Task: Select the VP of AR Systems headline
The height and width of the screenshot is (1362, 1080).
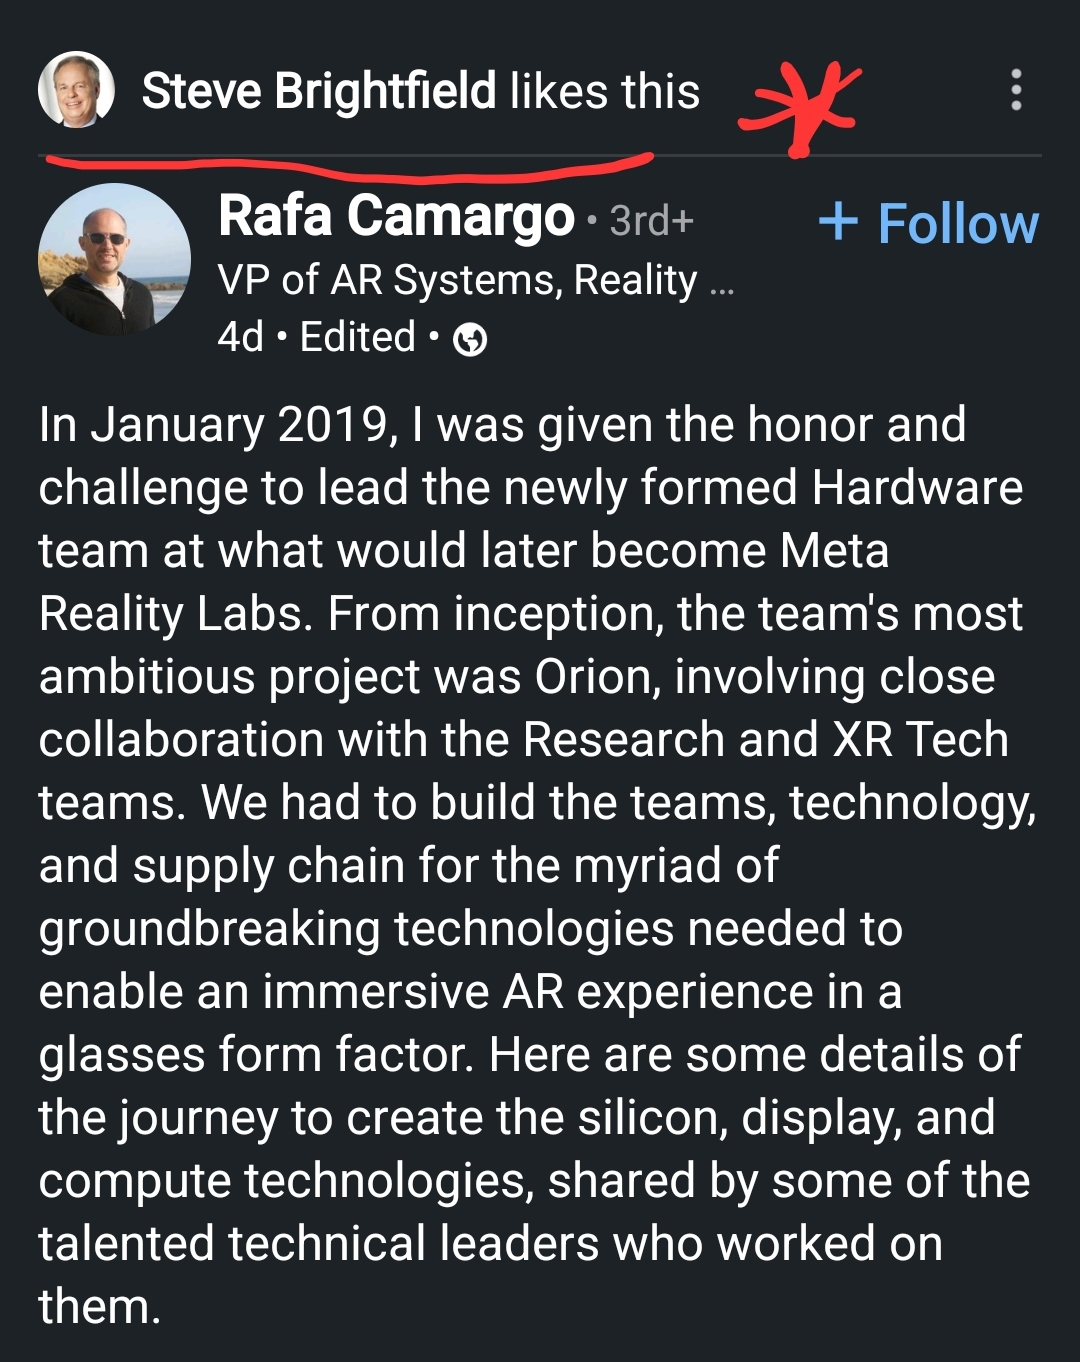Action: pyautogui.click(x=457, y=280)
